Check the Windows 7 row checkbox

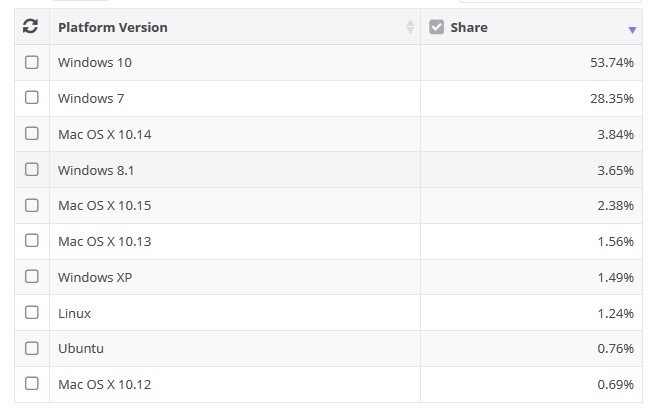pyautogui.click(x=32, y=98)
